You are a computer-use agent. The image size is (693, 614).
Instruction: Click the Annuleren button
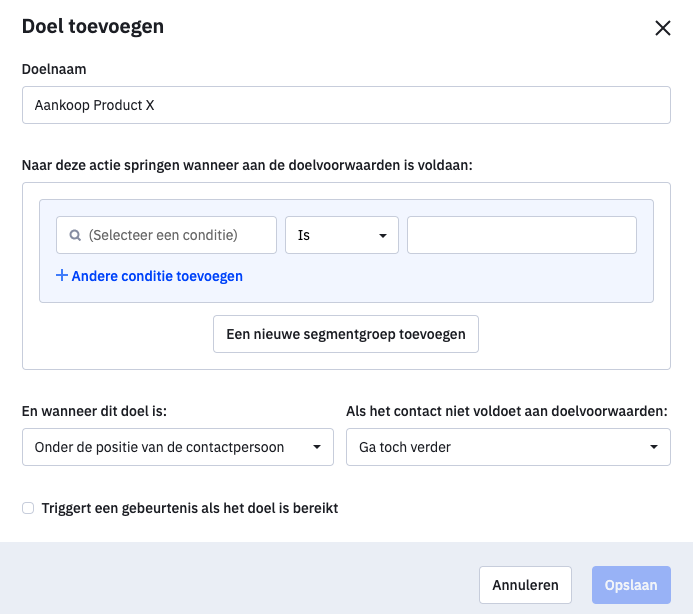[525, 585]
